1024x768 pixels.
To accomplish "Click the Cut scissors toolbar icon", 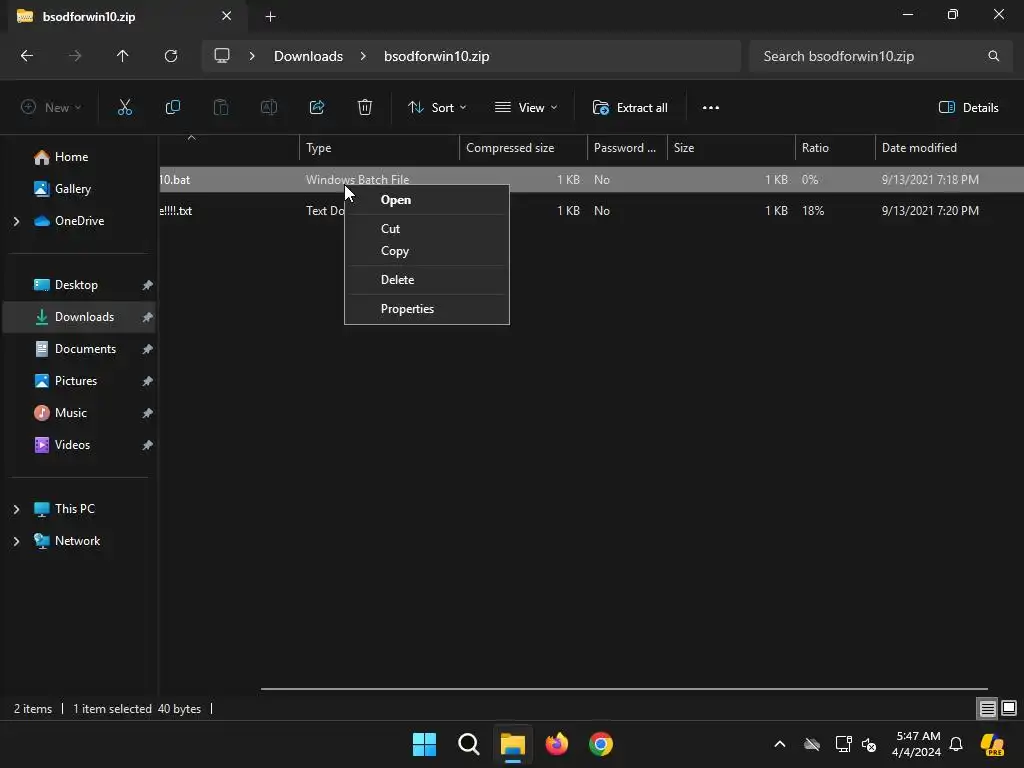I will (x=125, y=108).
